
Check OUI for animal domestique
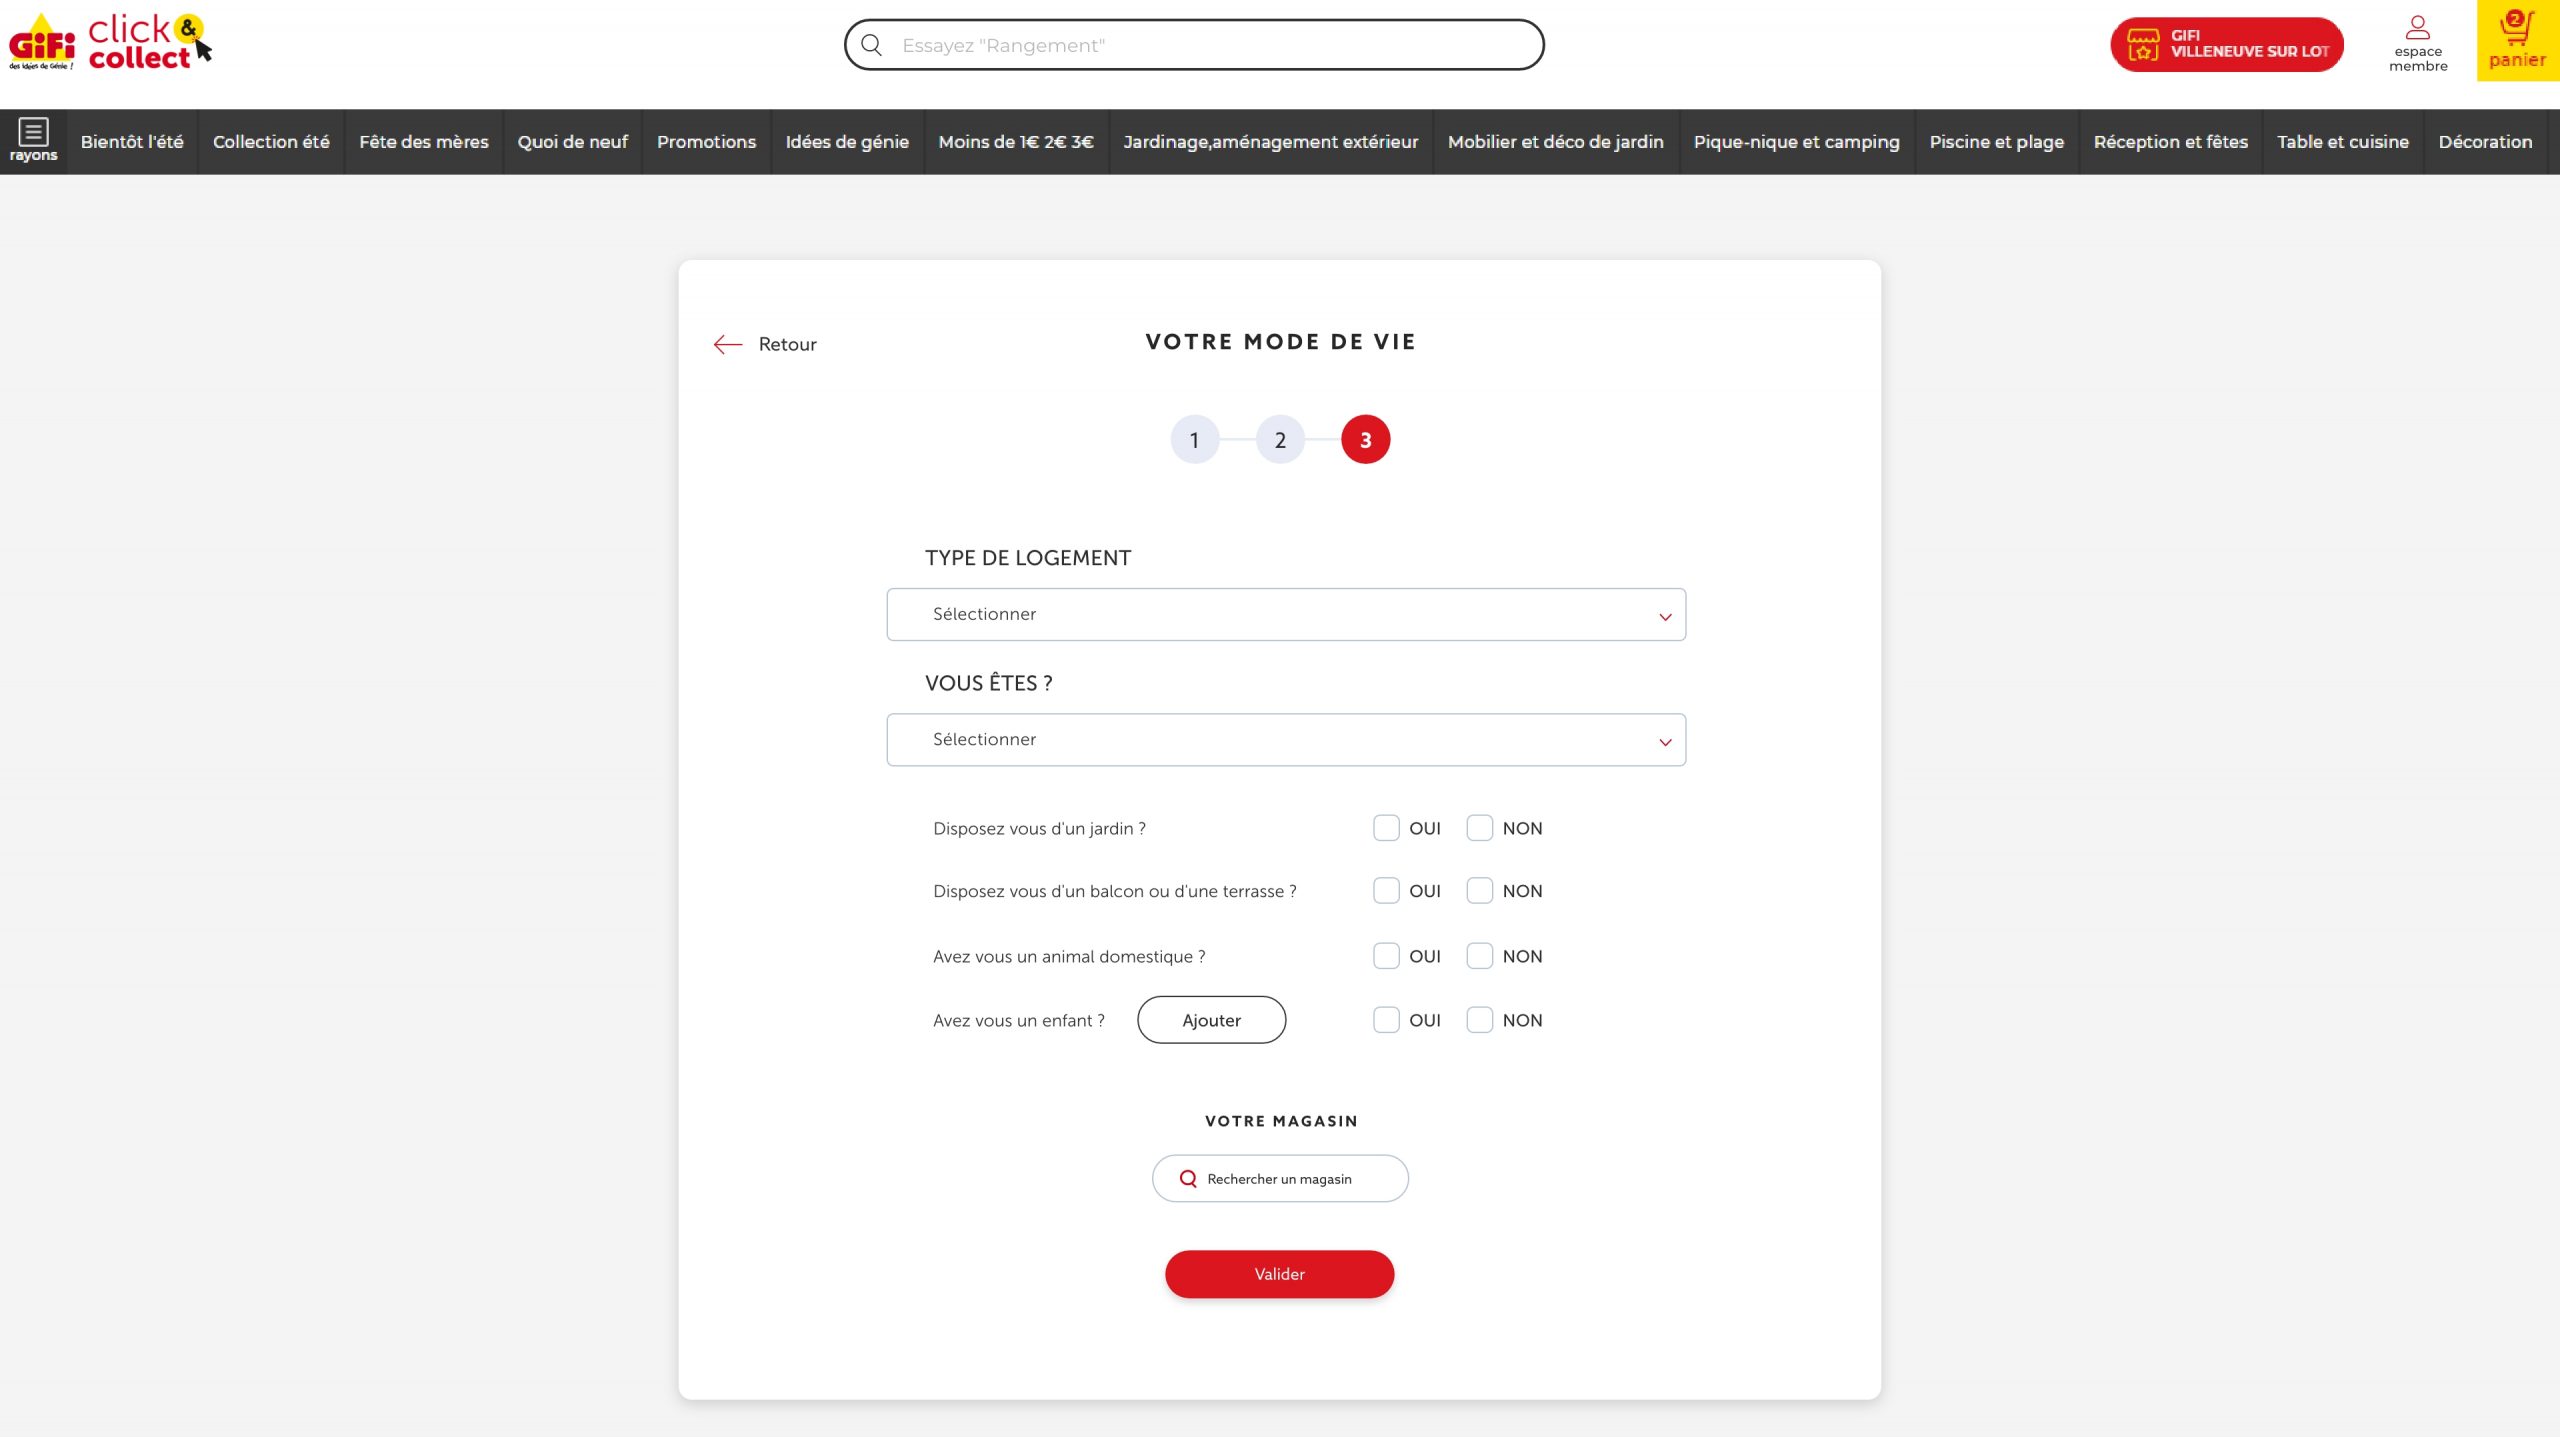tap(1385, 956)
